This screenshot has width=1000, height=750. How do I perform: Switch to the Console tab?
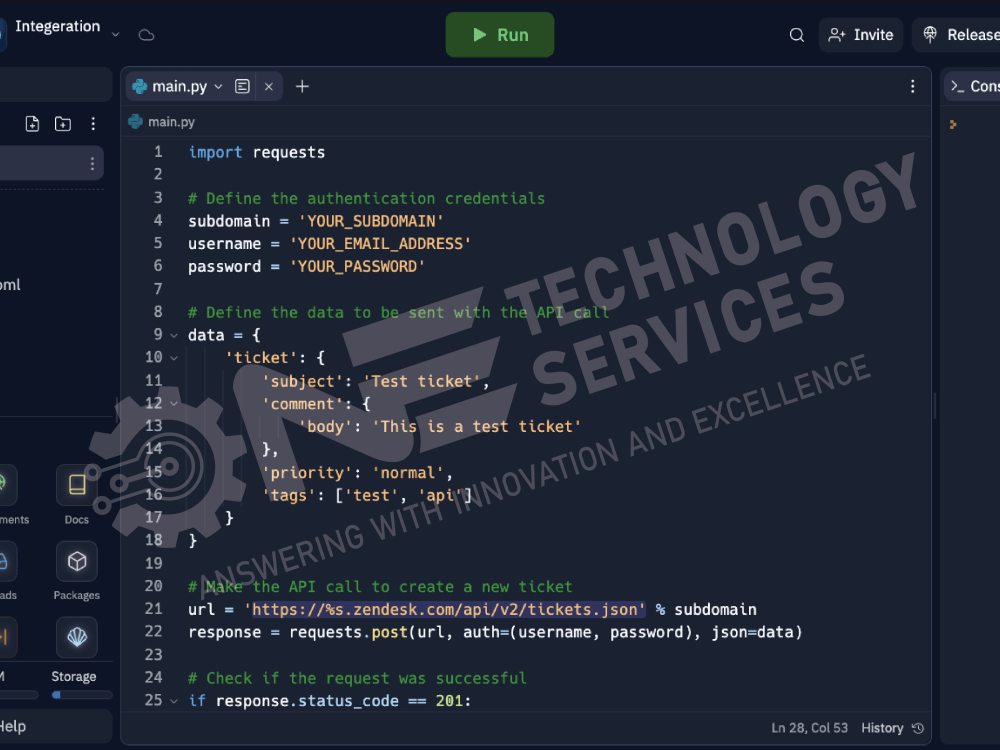pos(973,87)
